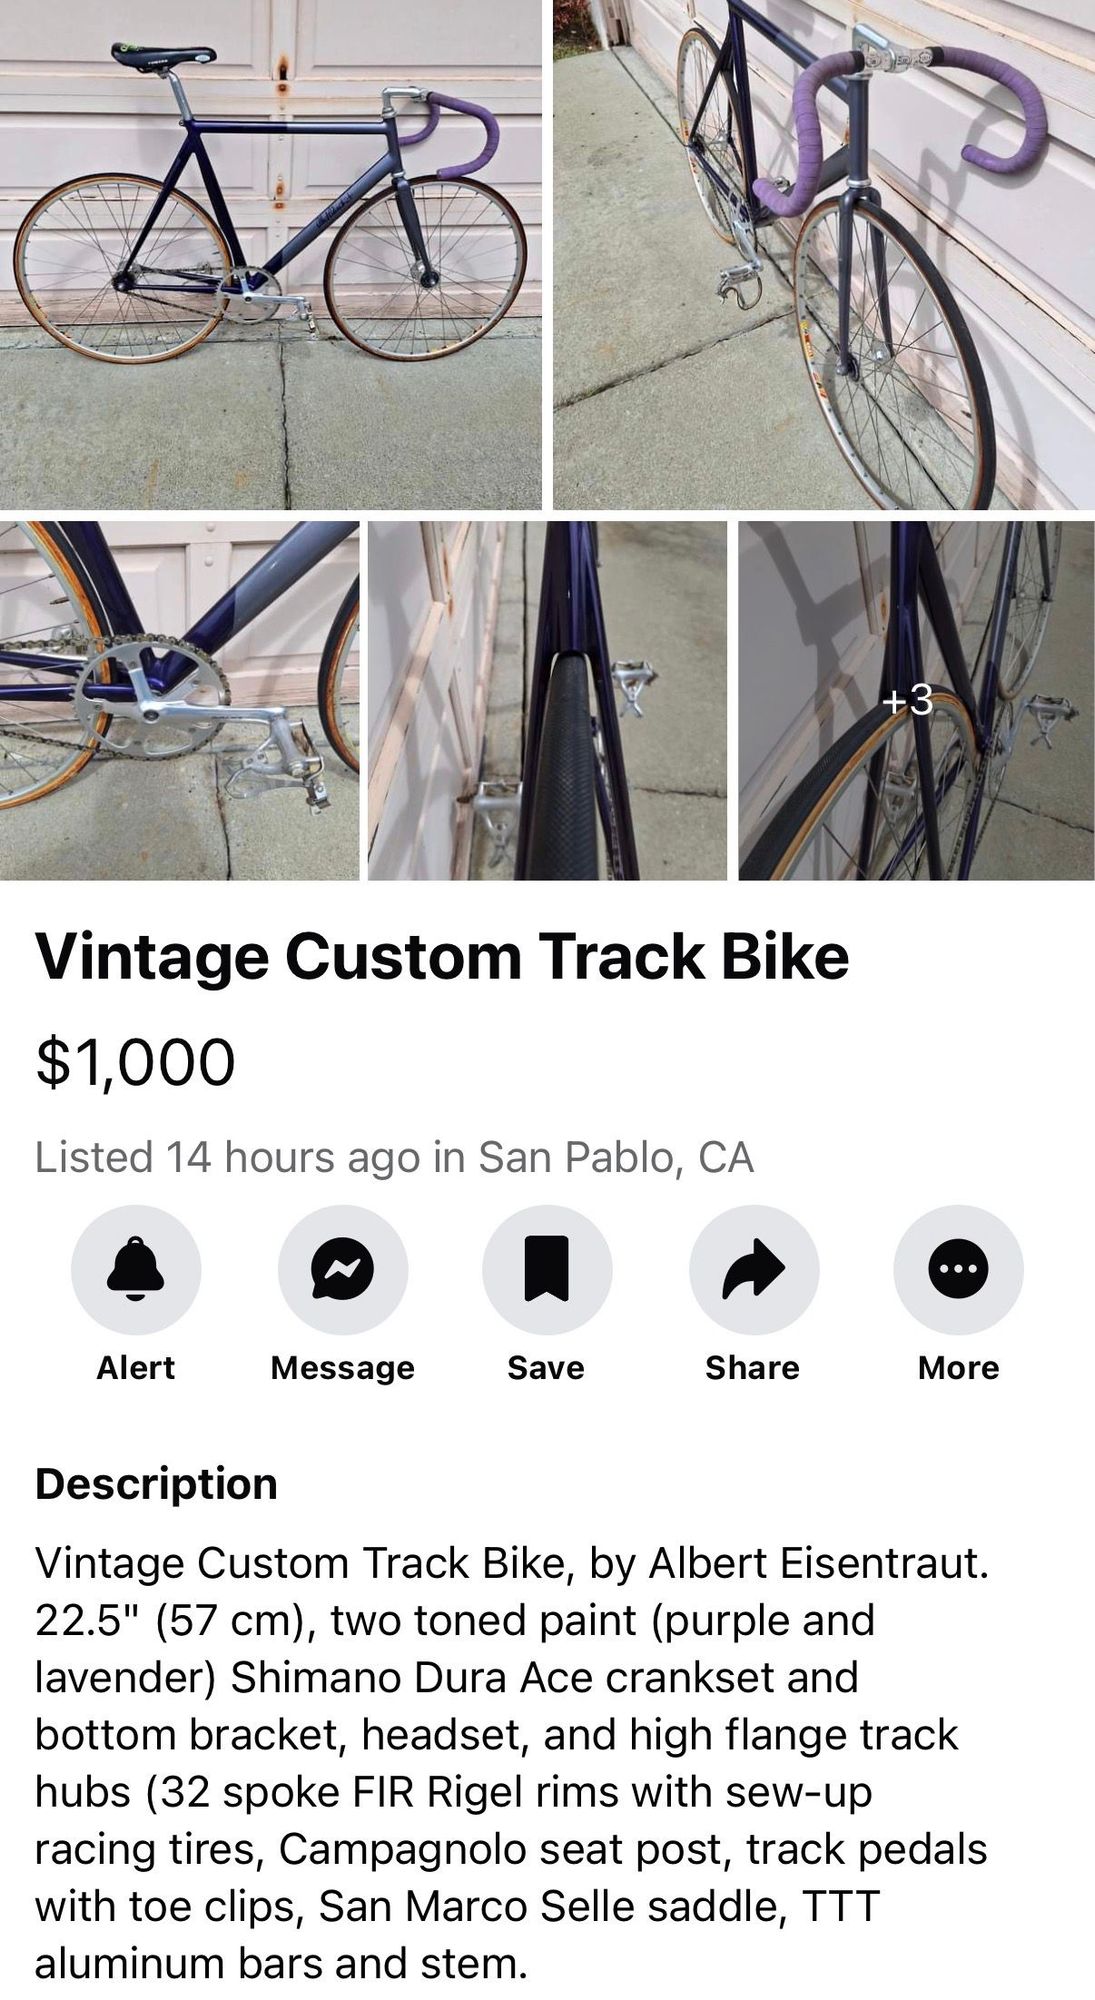Click the "Alert" text label

pyautogui.click(x=136, y=1368)
